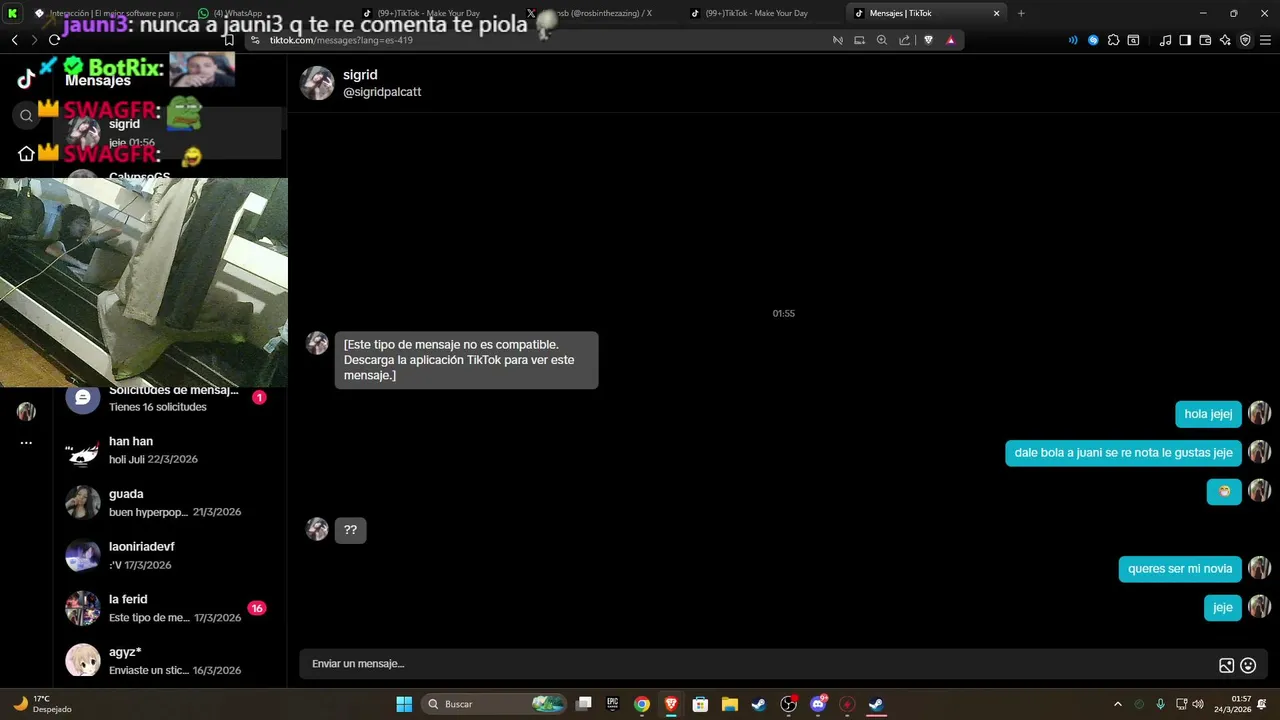Click the tiktok.com address bar URL
The width and height of the screenshot is (1280, 720).
[x=341, y=40]
